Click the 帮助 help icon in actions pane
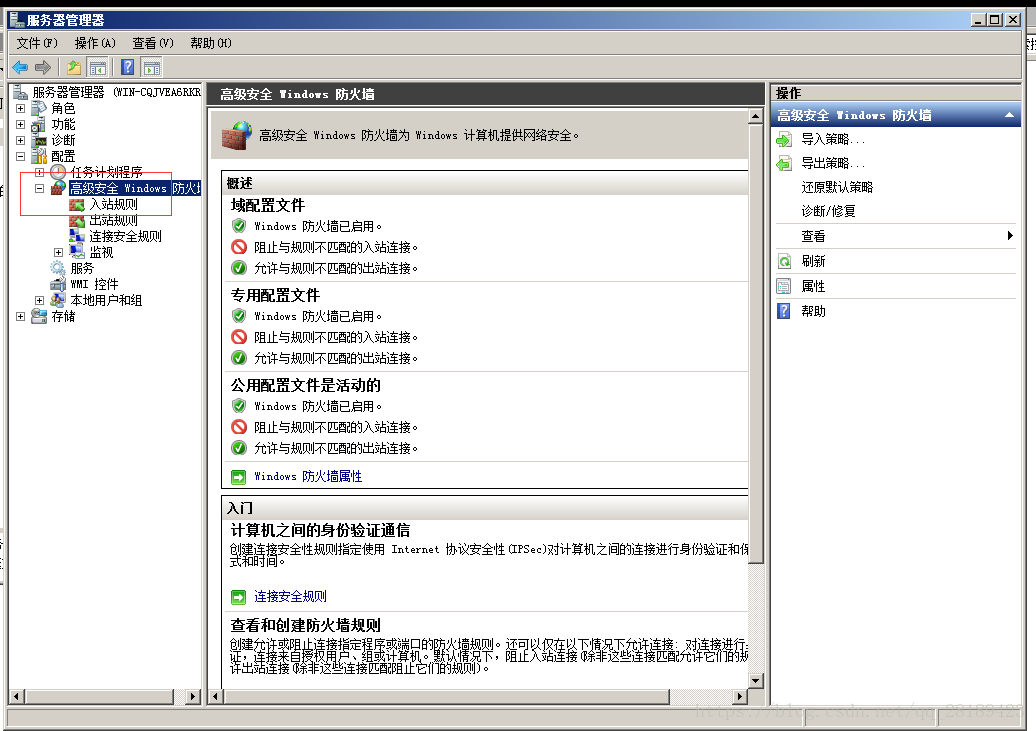The height and width of the screenshot is (731, 1036). click(784, 311)
